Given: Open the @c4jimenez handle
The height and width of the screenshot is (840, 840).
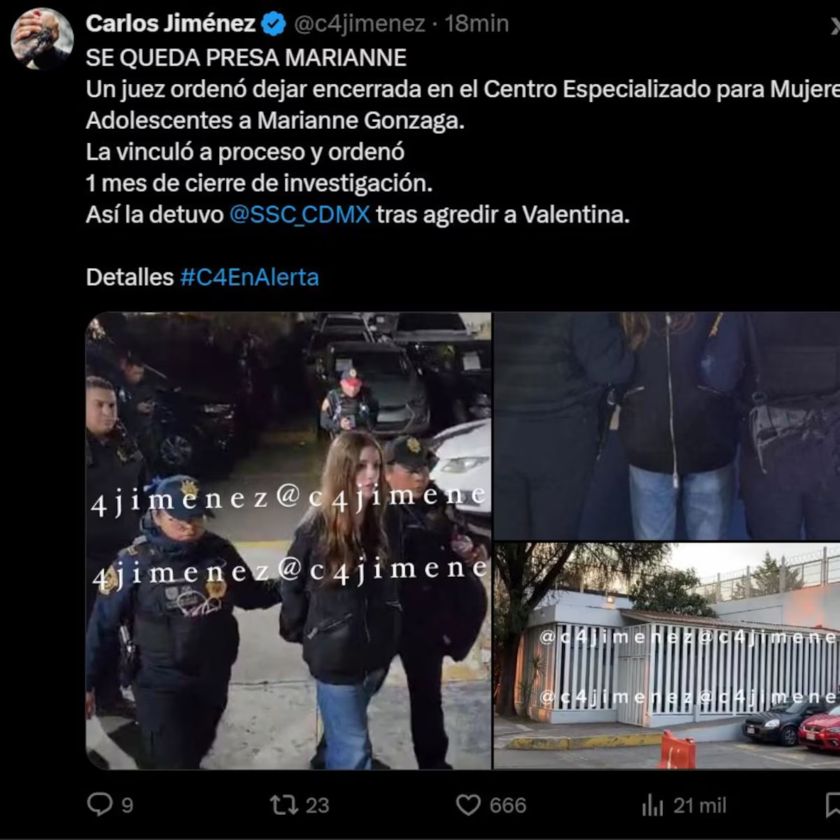Looking at the screenshot, I should [x=360, y=24].
